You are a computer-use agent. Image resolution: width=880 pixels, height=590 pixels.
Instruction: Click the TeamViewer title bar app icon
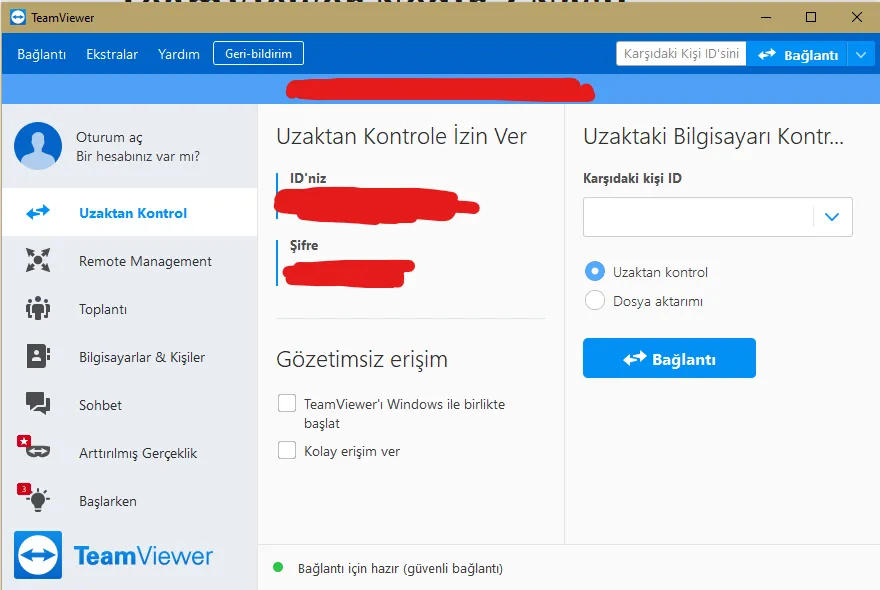pos(18,17)
